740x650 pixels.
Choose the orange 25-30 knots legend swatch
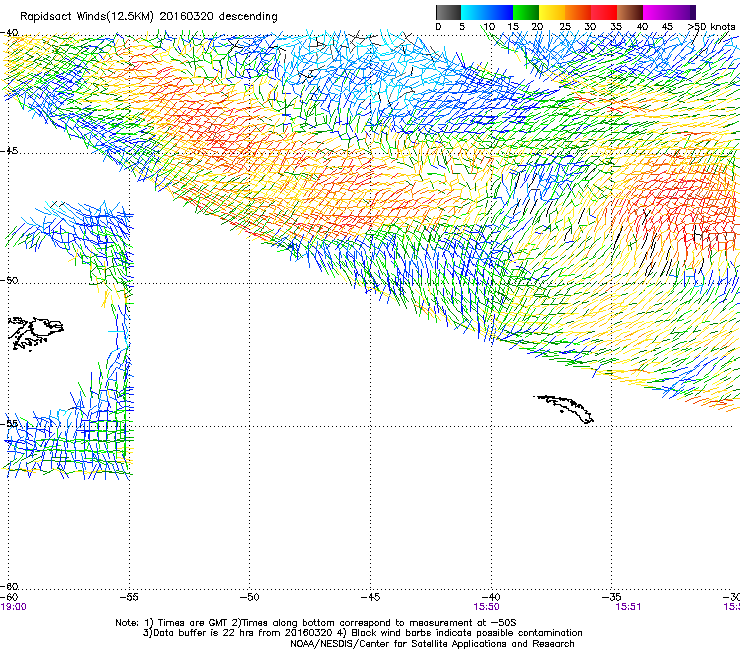coord(578,12)
